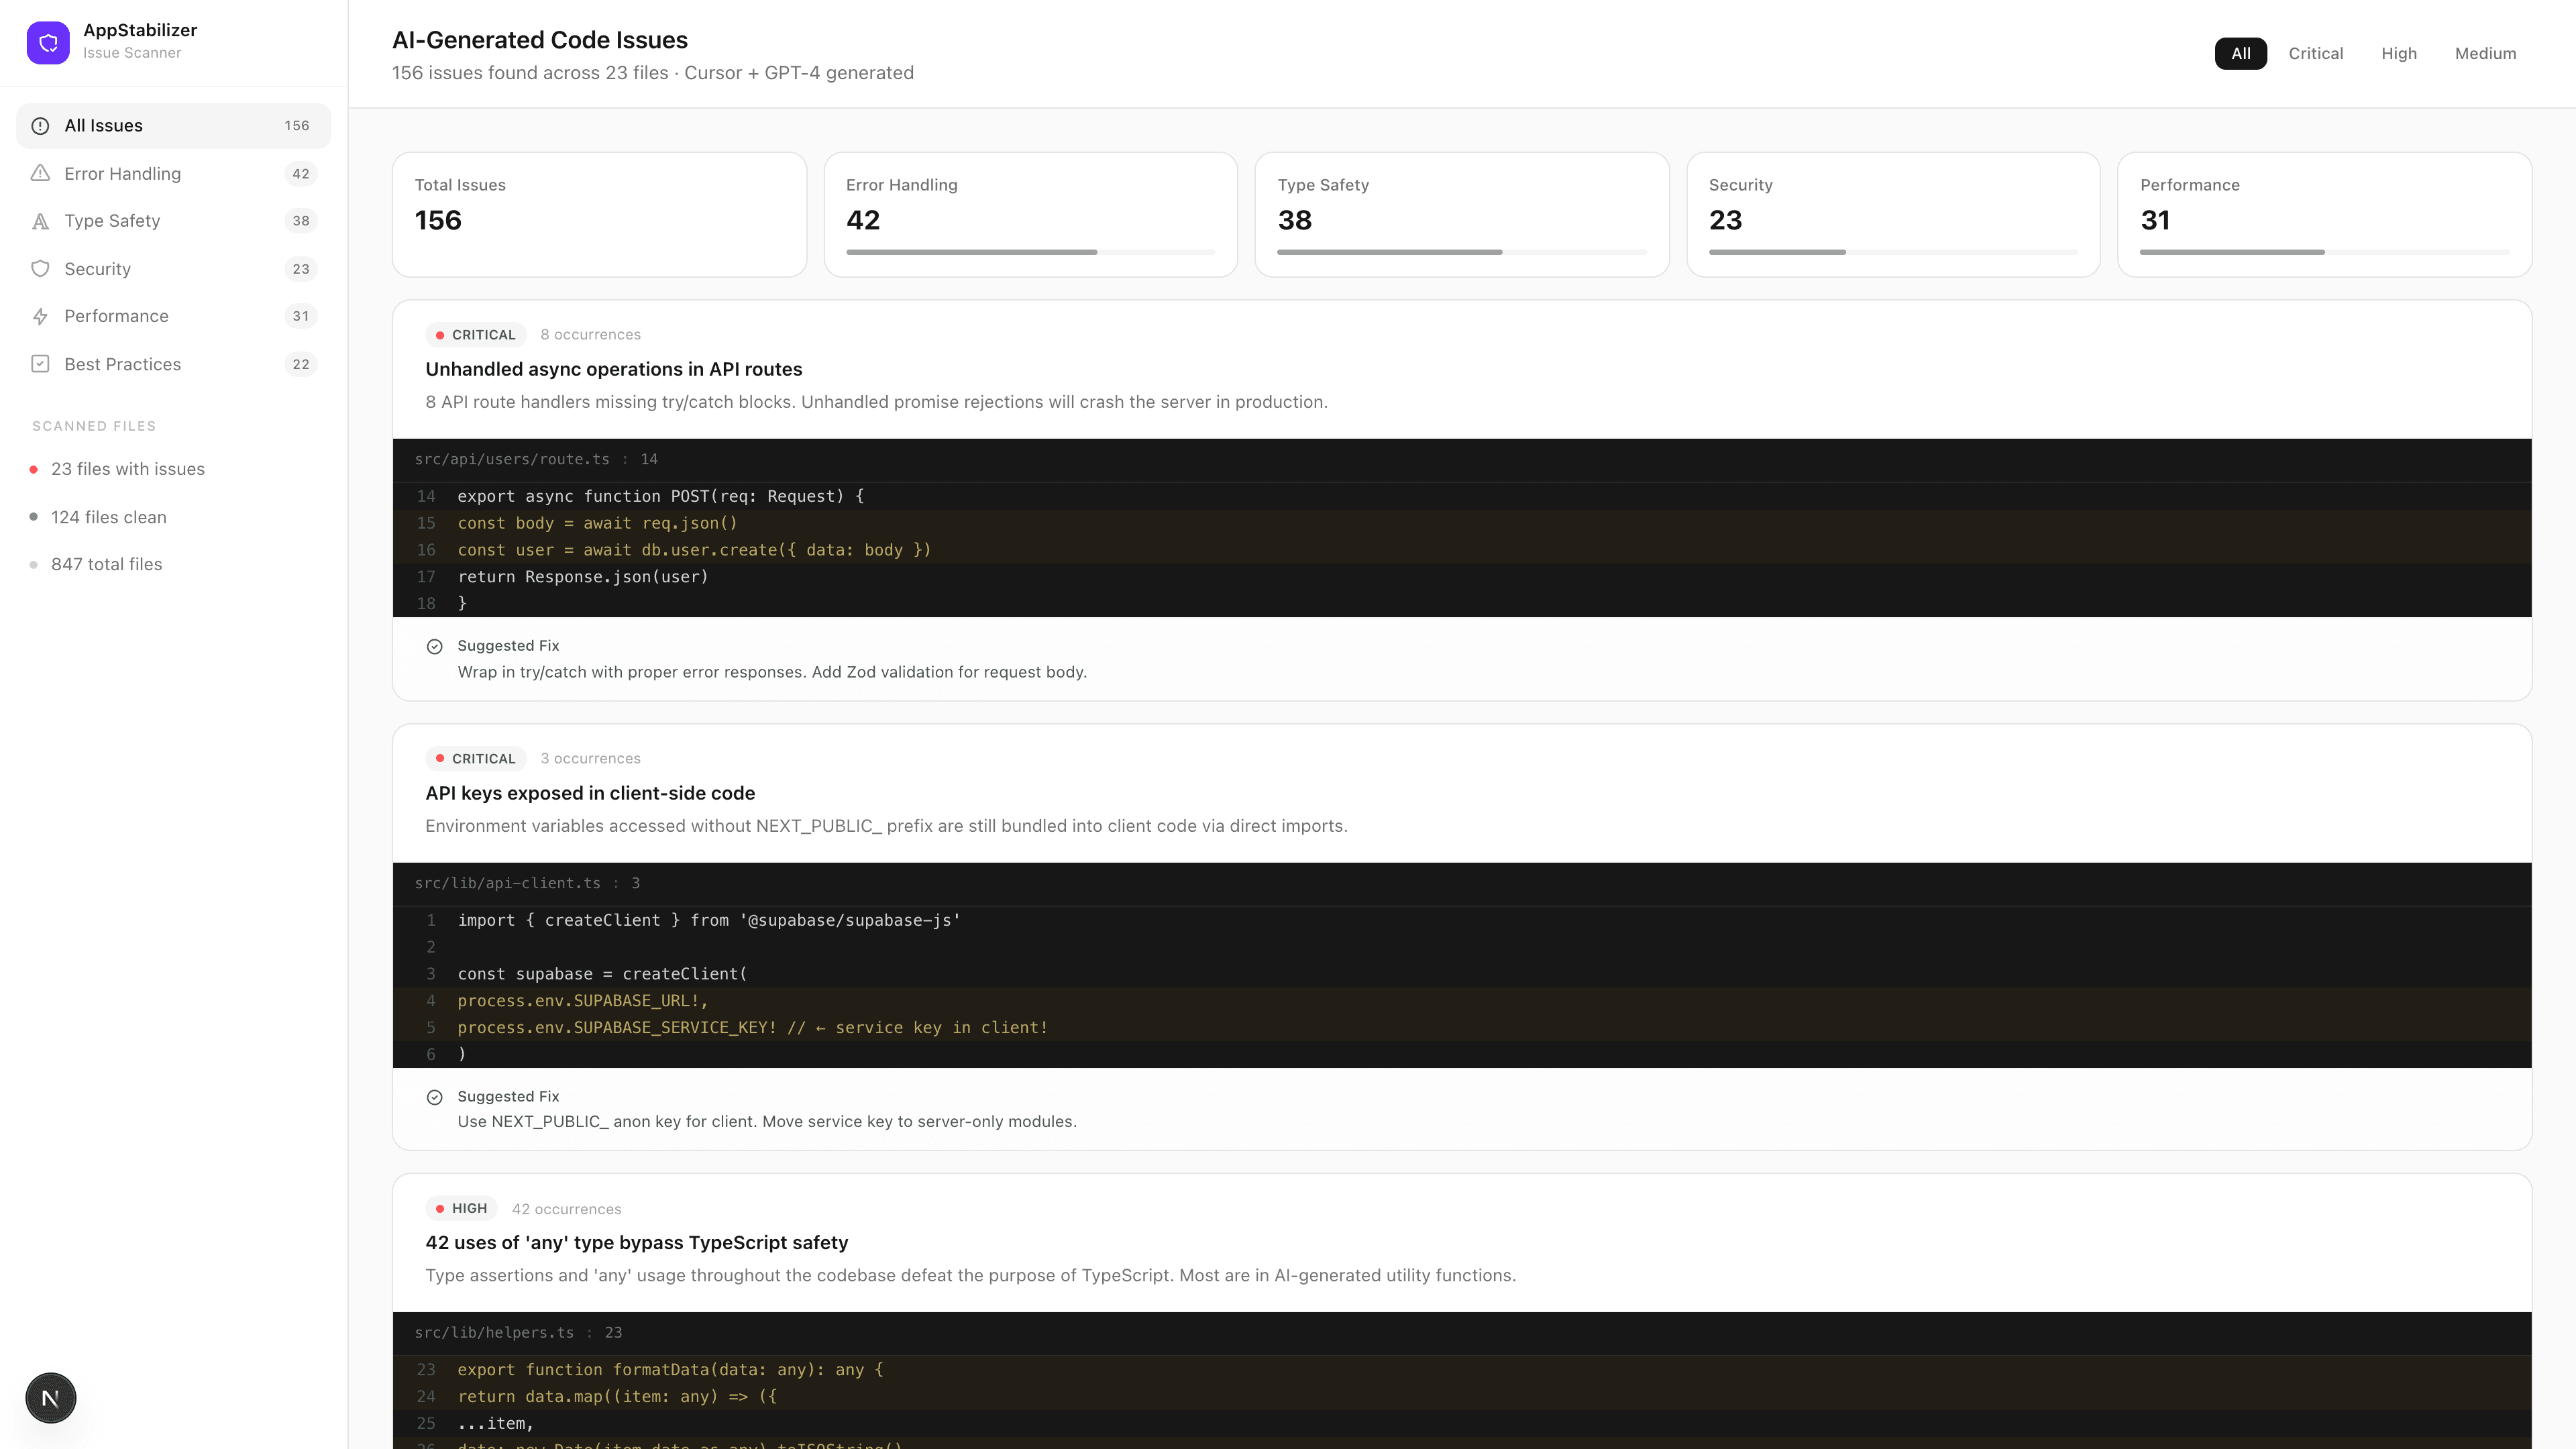Click the Error Handling warning triangle icon
2576x1449 pixels.
40,173
